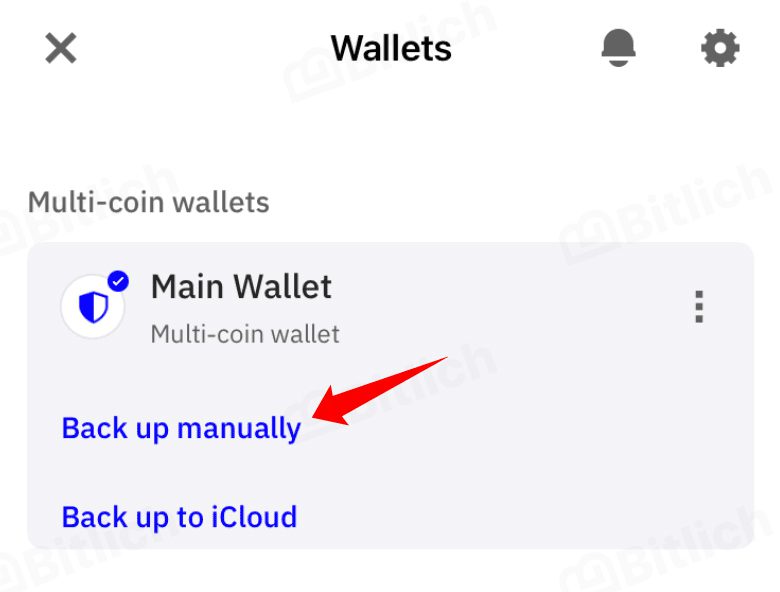Choose Back up to iCloud
The width and height of the screenshot is (780, 592).
180,517
